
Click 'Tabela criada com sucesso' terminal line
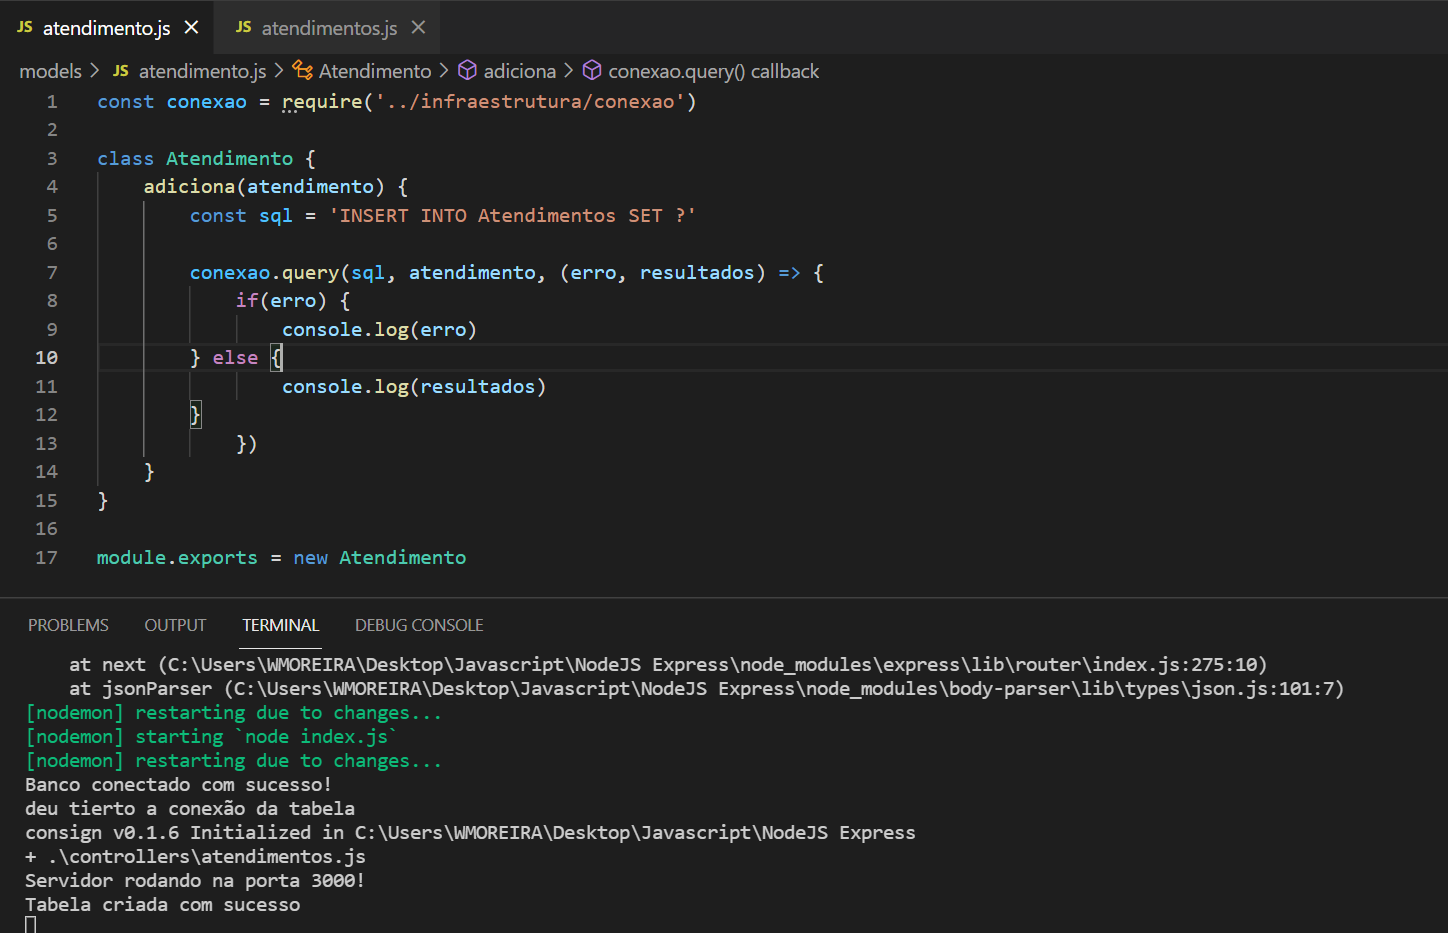pyautogui.click(x=162, y=905)
